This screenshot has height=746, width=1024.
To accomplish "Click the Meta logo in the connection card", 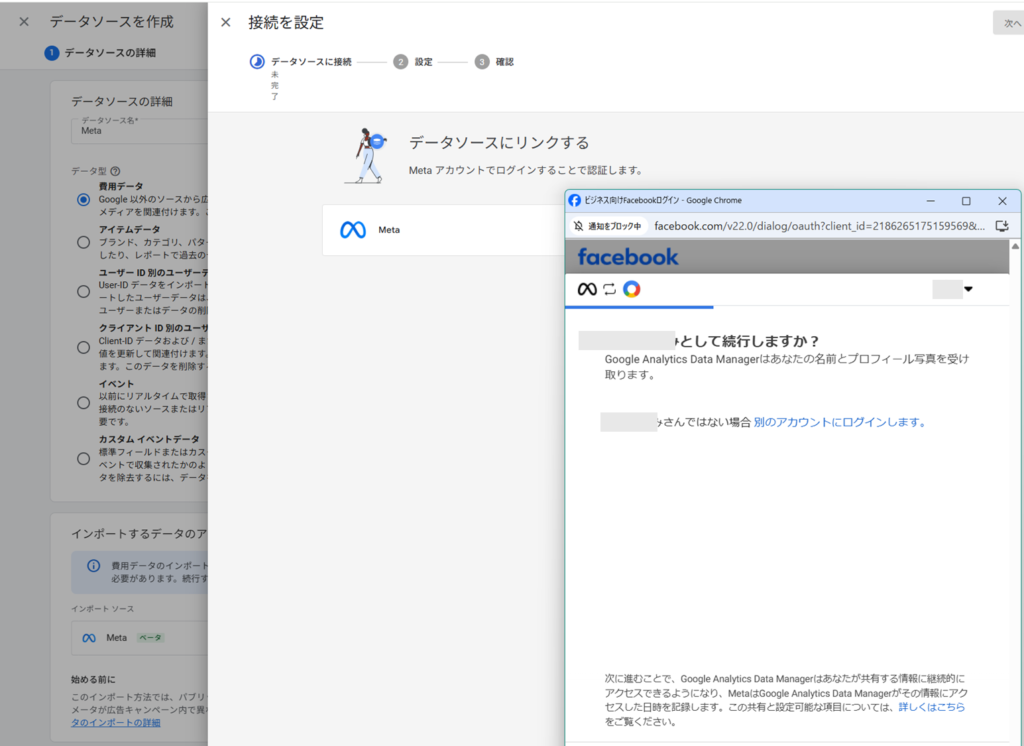I will click(352, 230).
